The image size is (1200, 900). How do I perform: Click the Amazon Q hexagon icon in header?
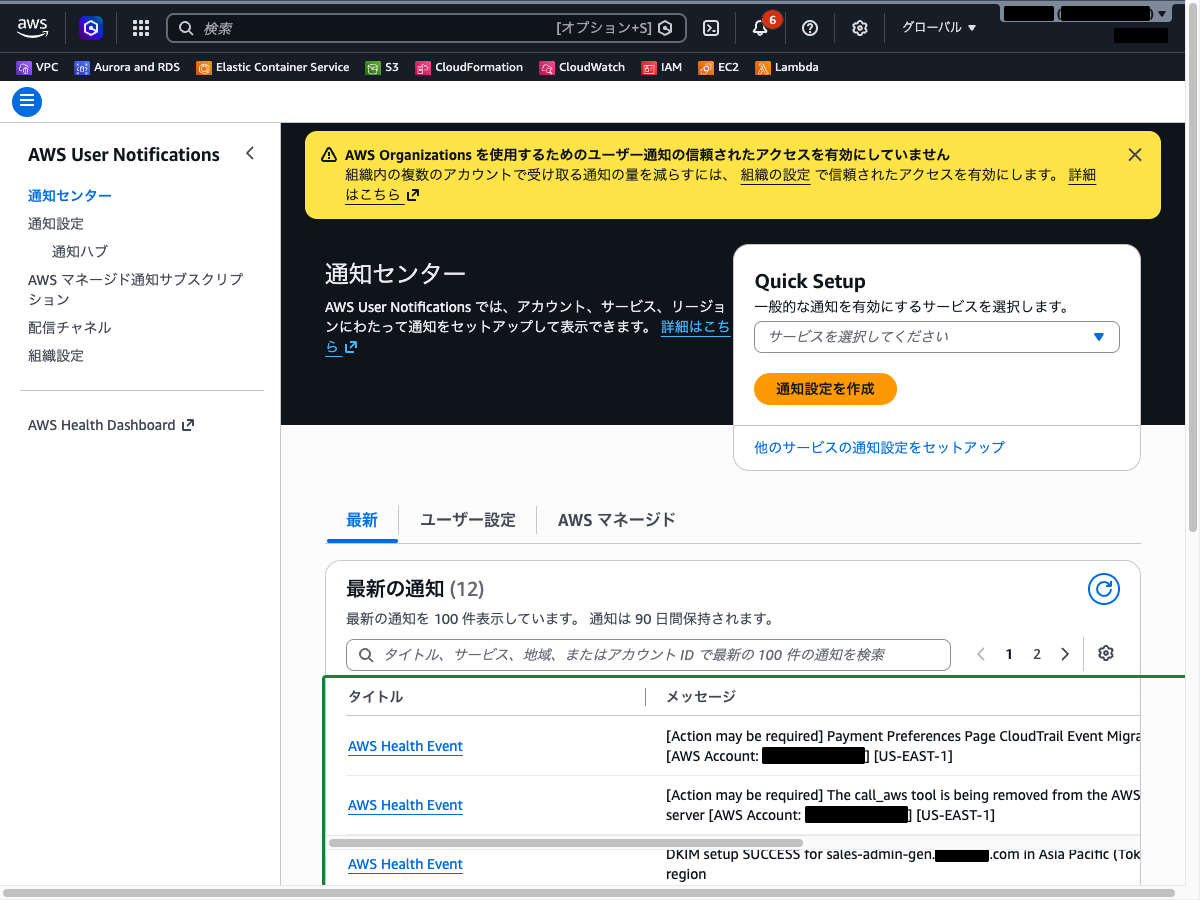pos(91,28)
